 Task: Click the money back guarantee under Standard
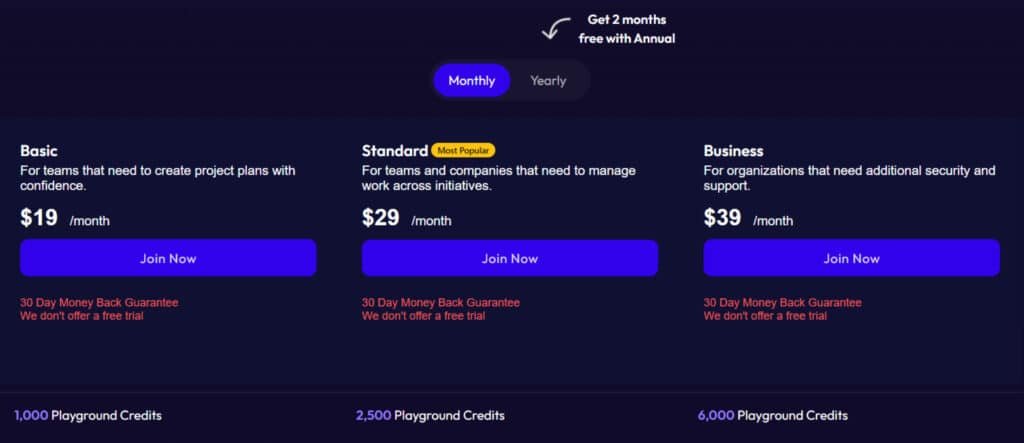[x=441, y=302]
